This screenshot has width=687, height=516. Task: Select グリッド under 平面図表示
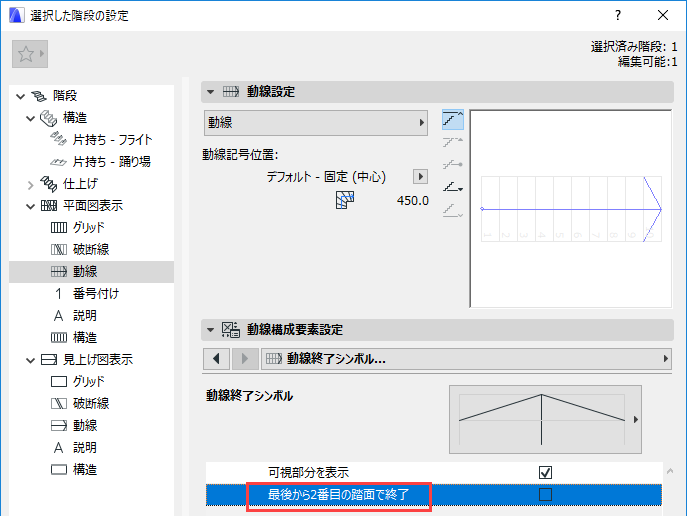tap(89, 227)
